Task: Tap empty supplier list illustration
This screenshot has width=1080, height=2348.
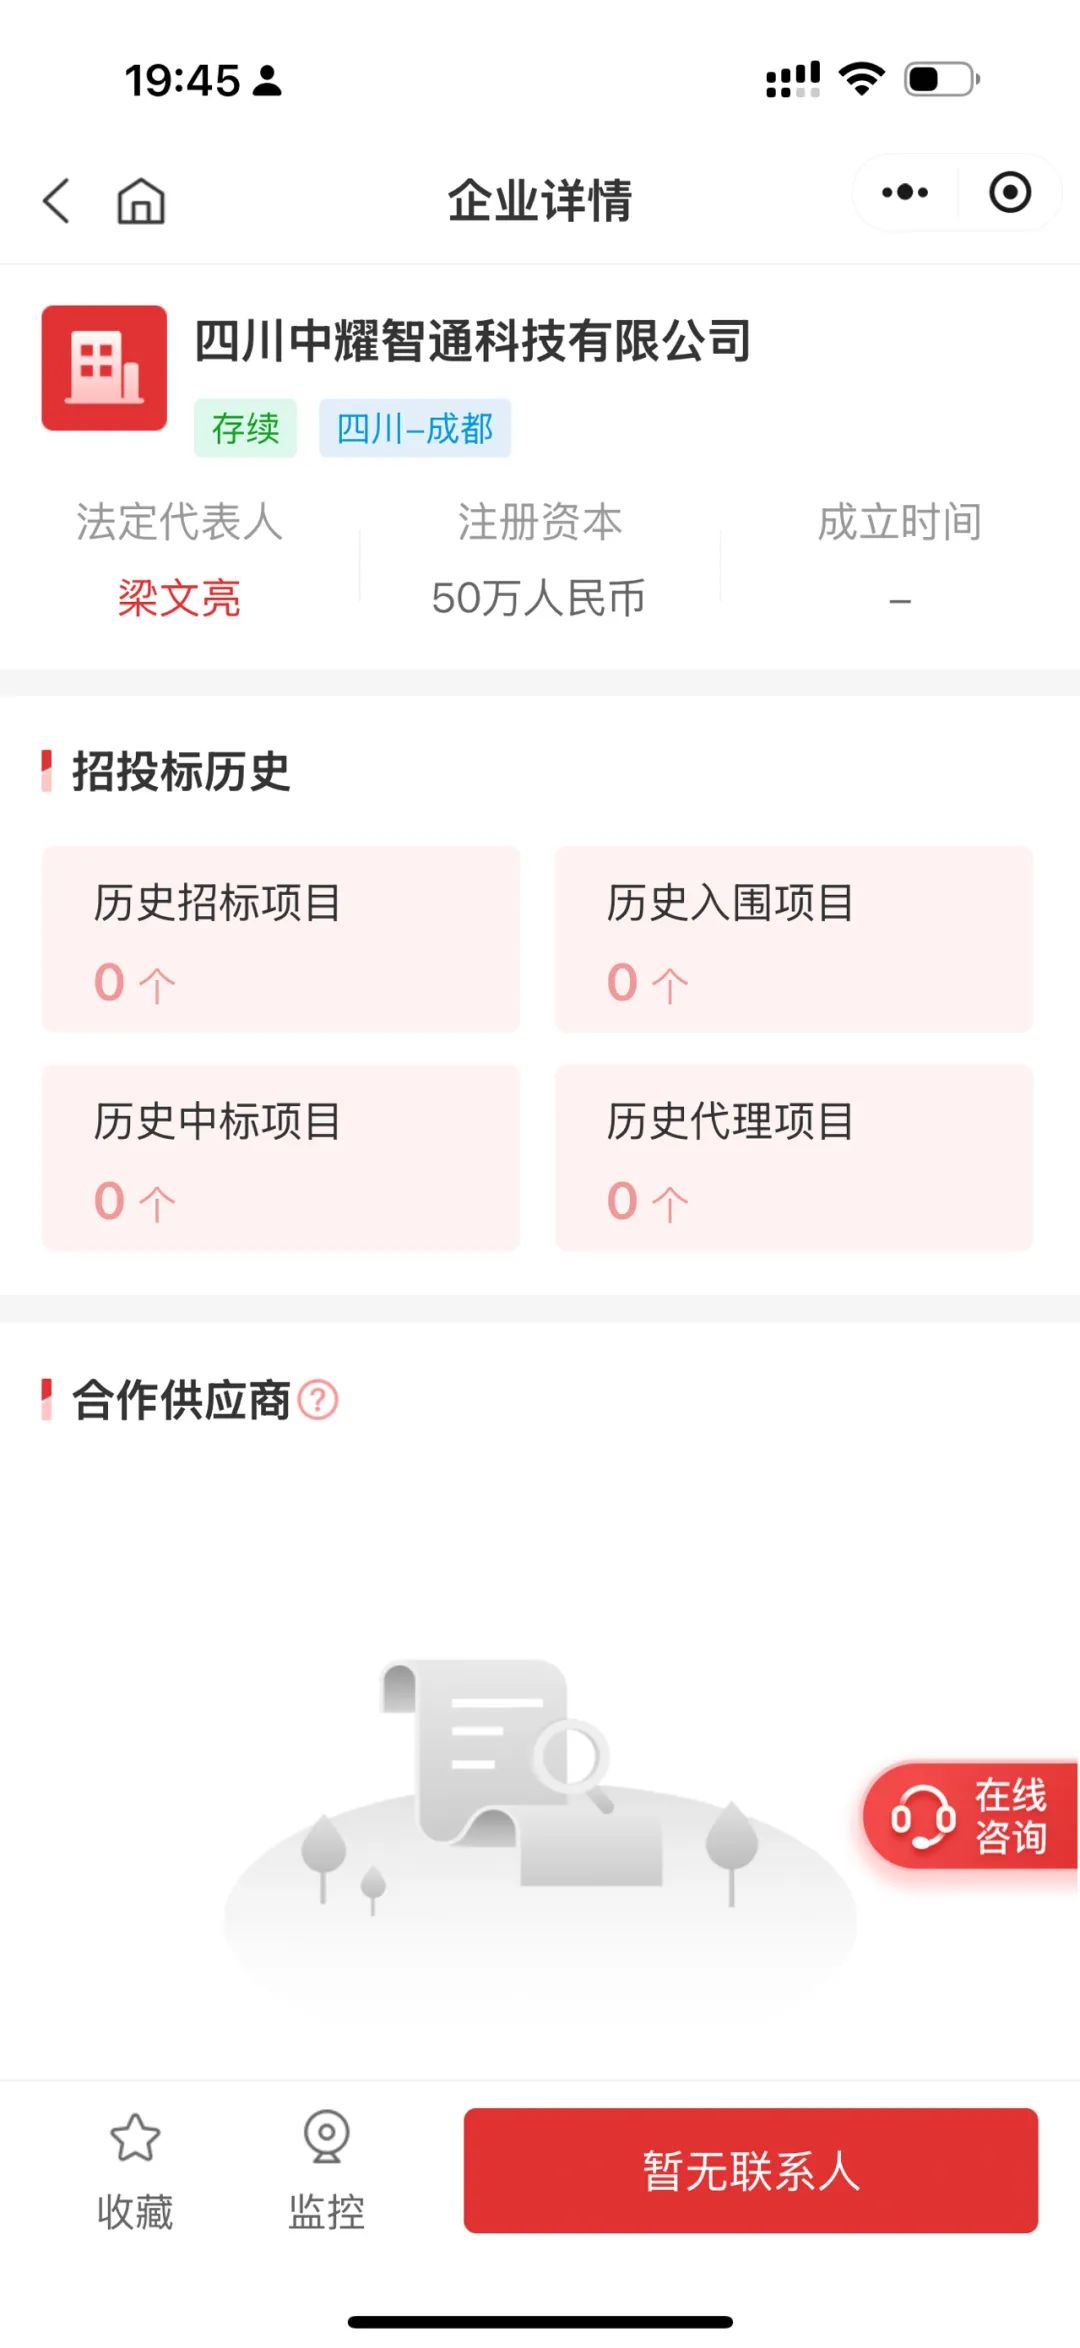Action: pyautogui.click(x=540, y=1820)
